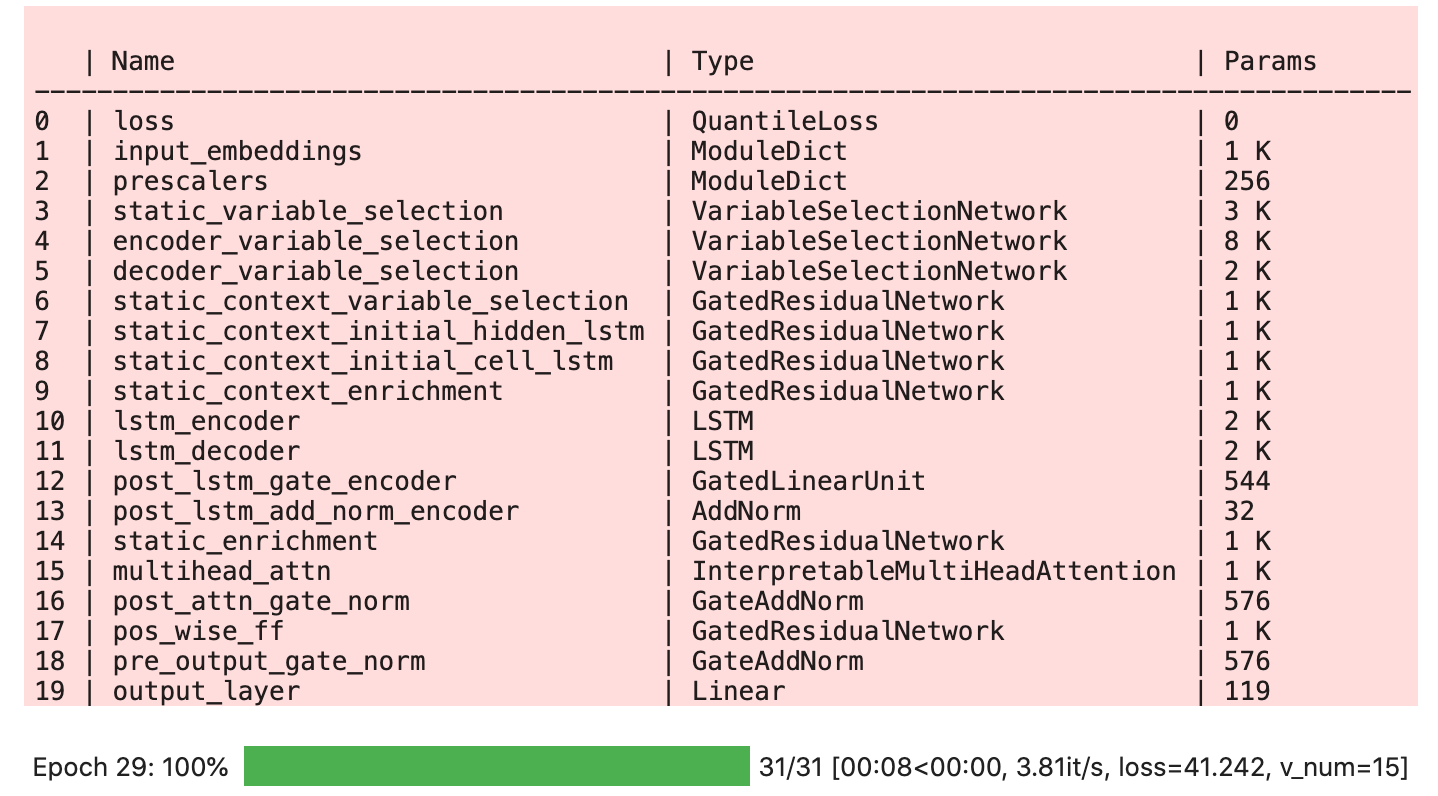Select the 'input_embeddings' row name
Image resolution: width=1438 pixels, height=796 pixels.
coord(237,151)
